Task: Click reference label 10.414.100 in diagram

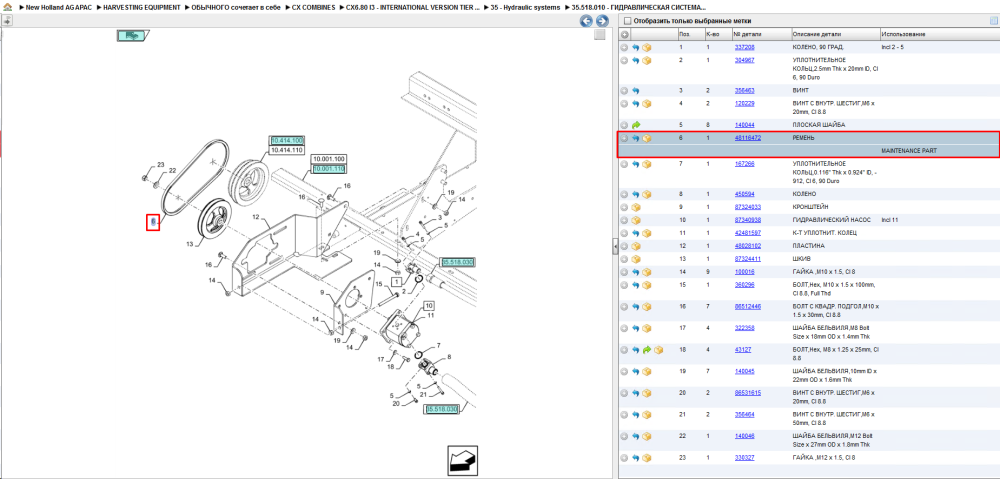Action: [286, 140]
